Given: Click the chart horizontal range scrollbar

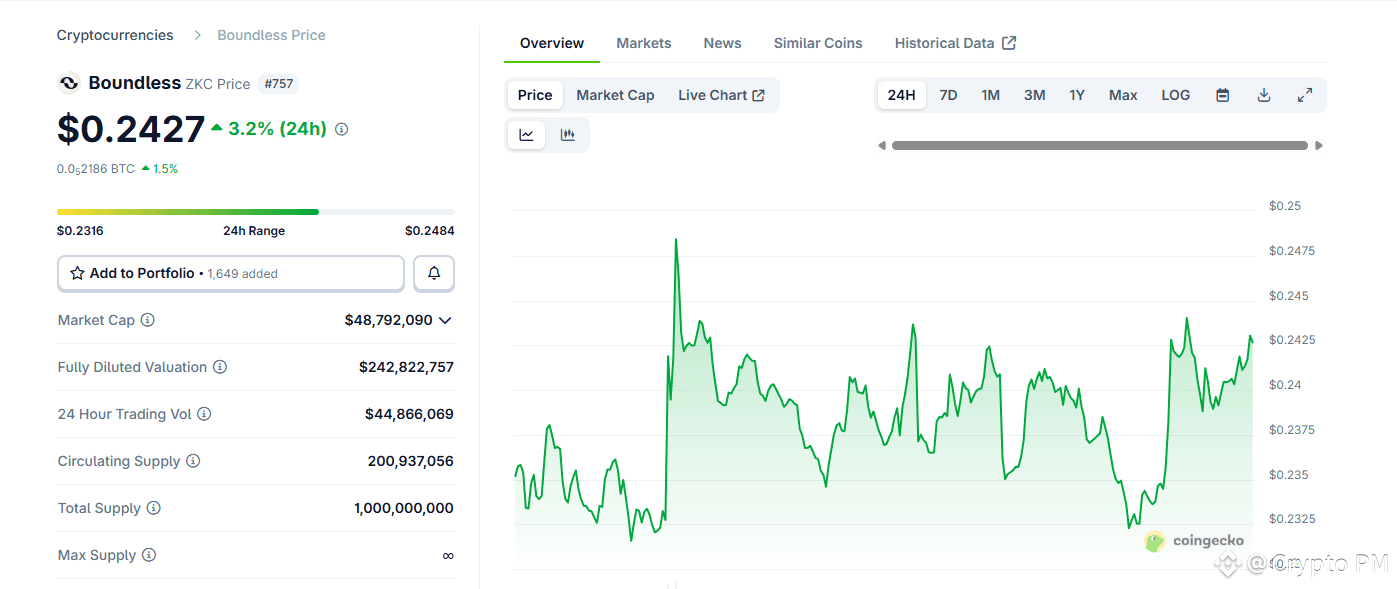Looking at the screenshot, I should 1099,146.
